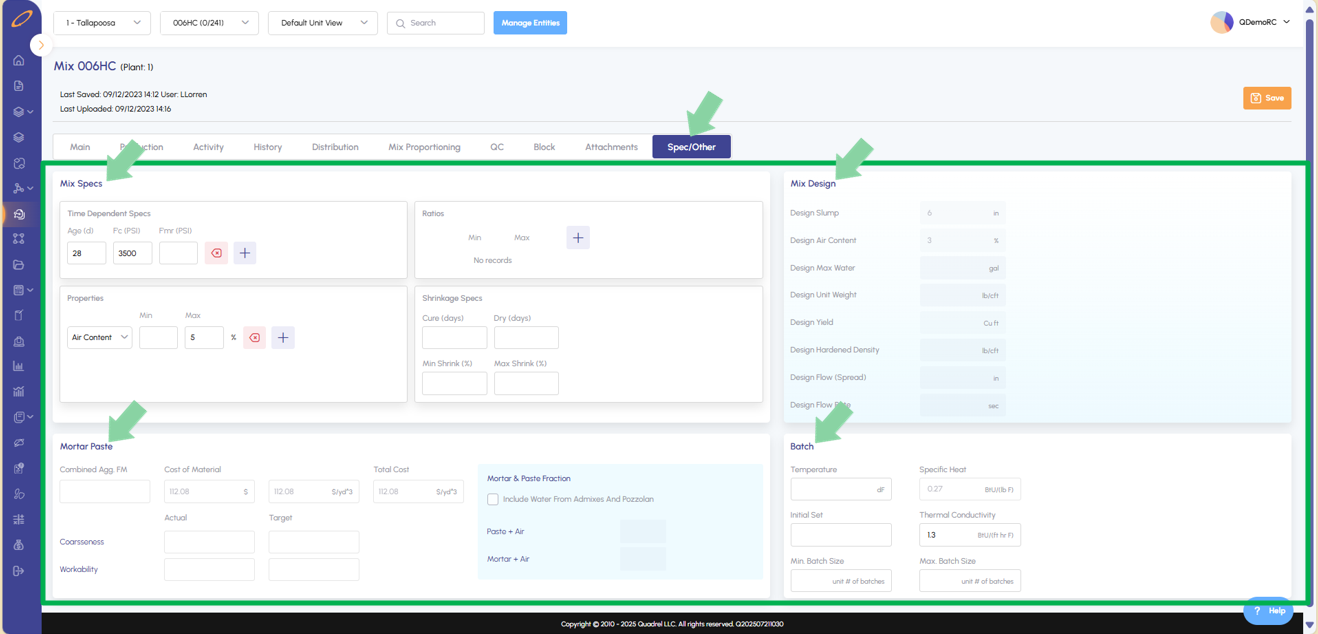The width and height of the screenshot is (1318, 634).
Task: Click the document icon below Home in sidebar
Action: pos(19,86)
